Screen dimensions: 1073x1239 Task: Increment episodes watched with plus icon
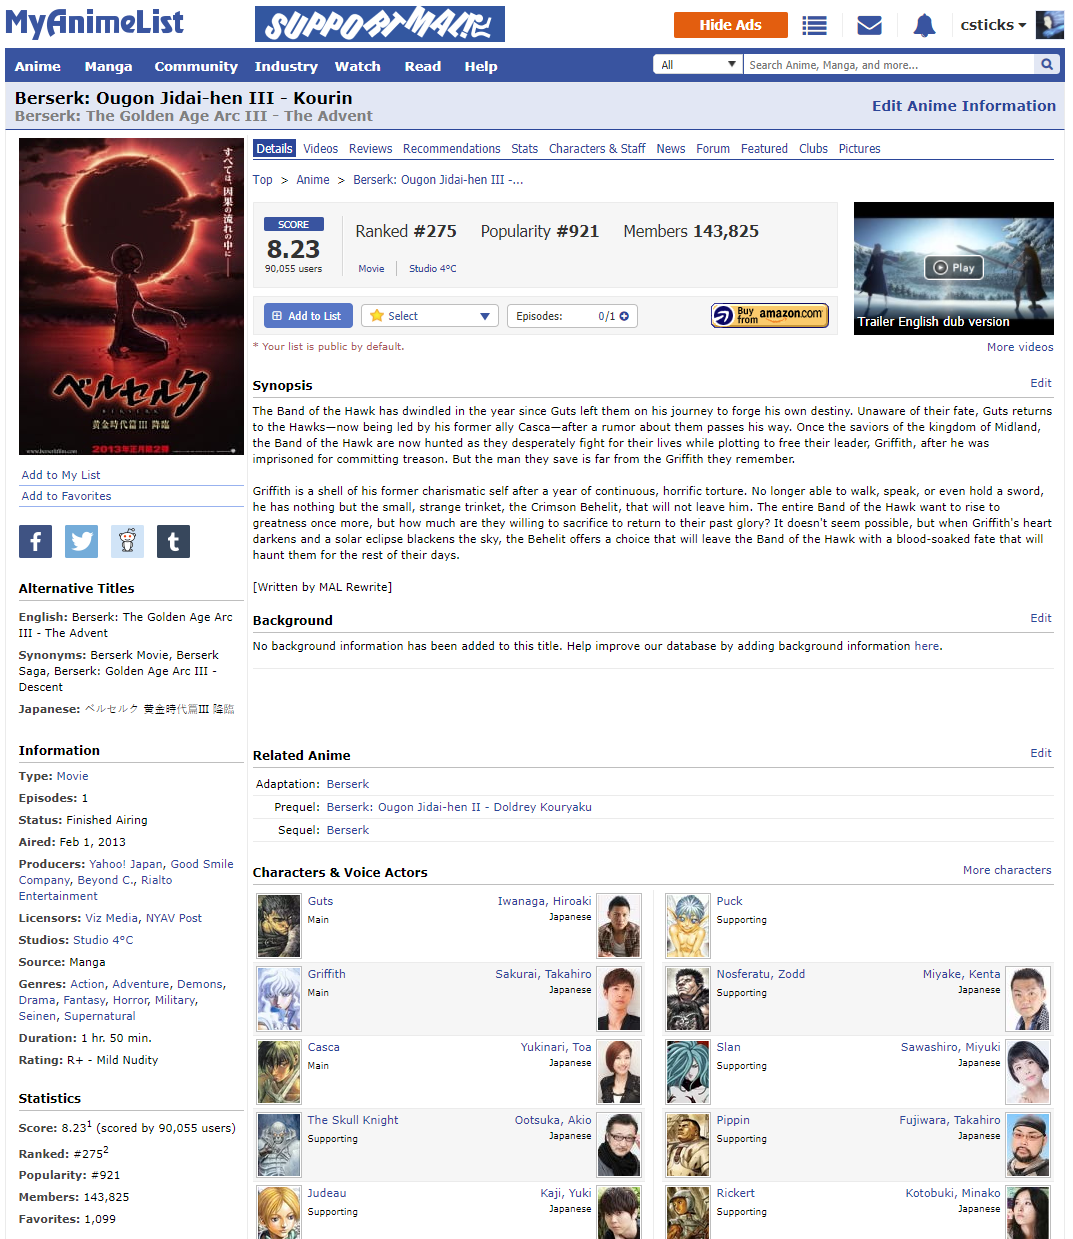coord(624,316)
